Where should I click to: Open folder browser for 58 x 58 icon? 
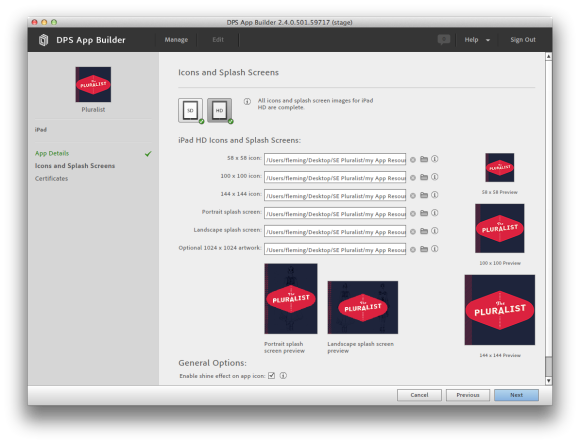click(x=424, y=159)
